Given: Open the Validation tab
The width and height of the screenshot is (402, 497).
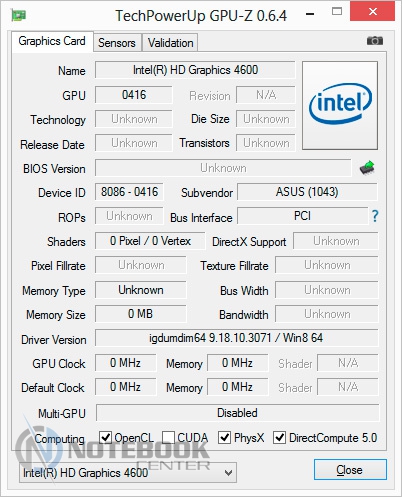Looking at the screenshot, I should 170,43.
